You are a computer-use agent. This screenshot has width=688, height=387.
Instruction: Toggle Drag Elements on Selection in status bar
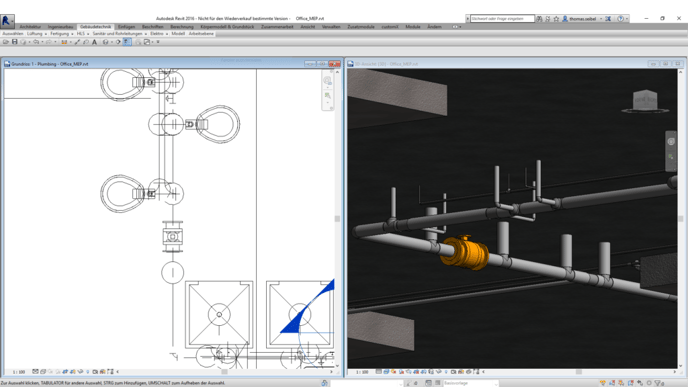tap(640, 383)
